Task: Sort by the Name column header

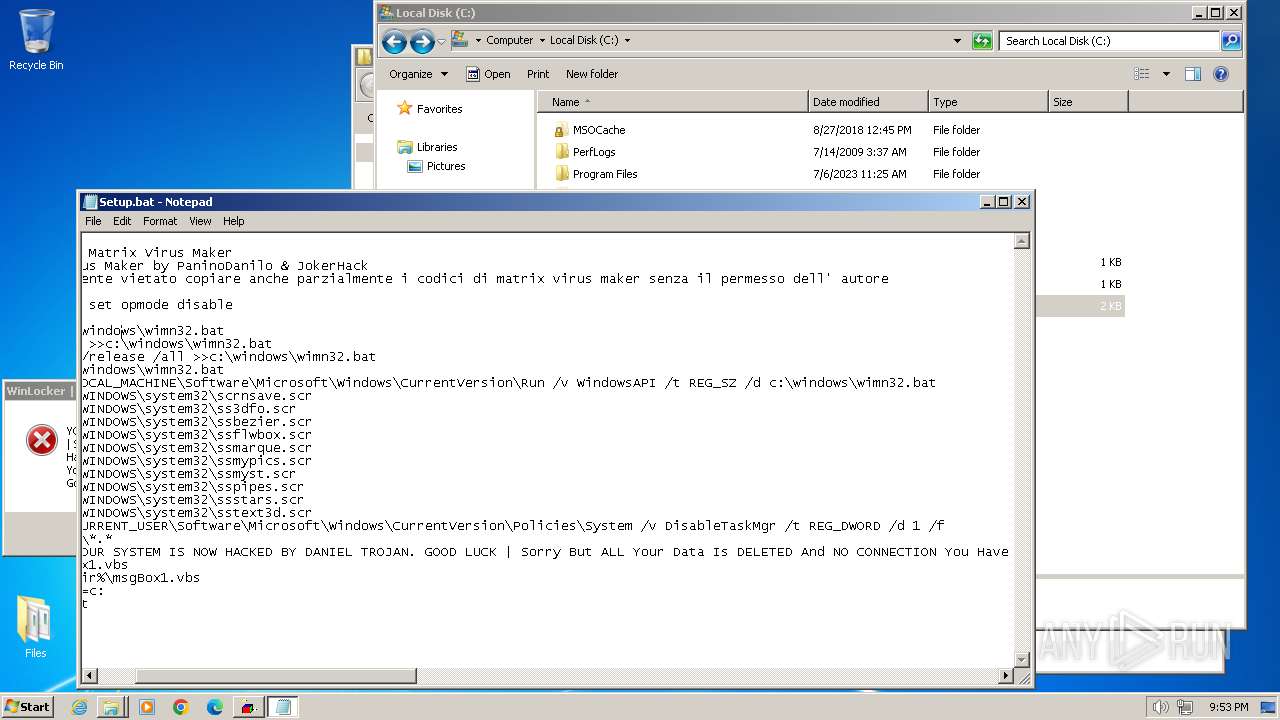Action: 672,102
